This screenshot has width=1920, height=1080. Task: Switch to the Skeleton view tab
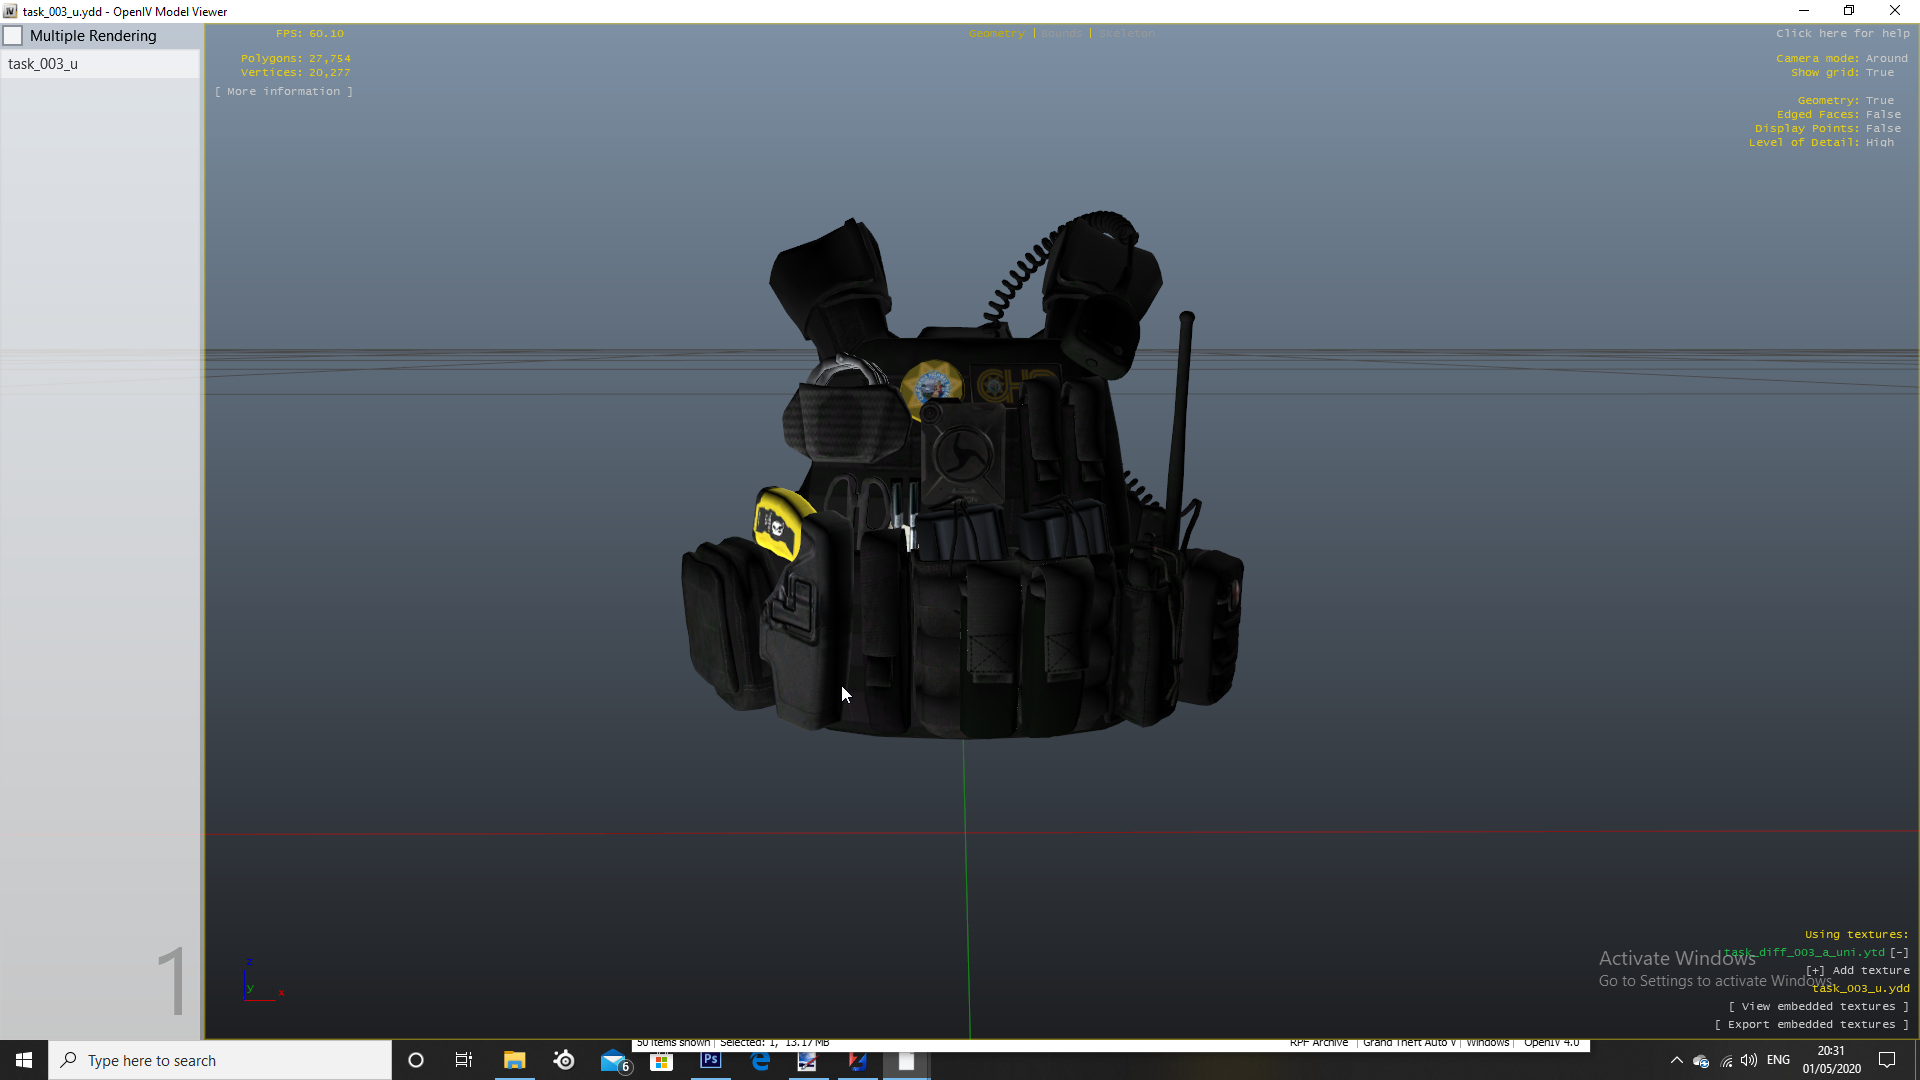[1126, 34]
